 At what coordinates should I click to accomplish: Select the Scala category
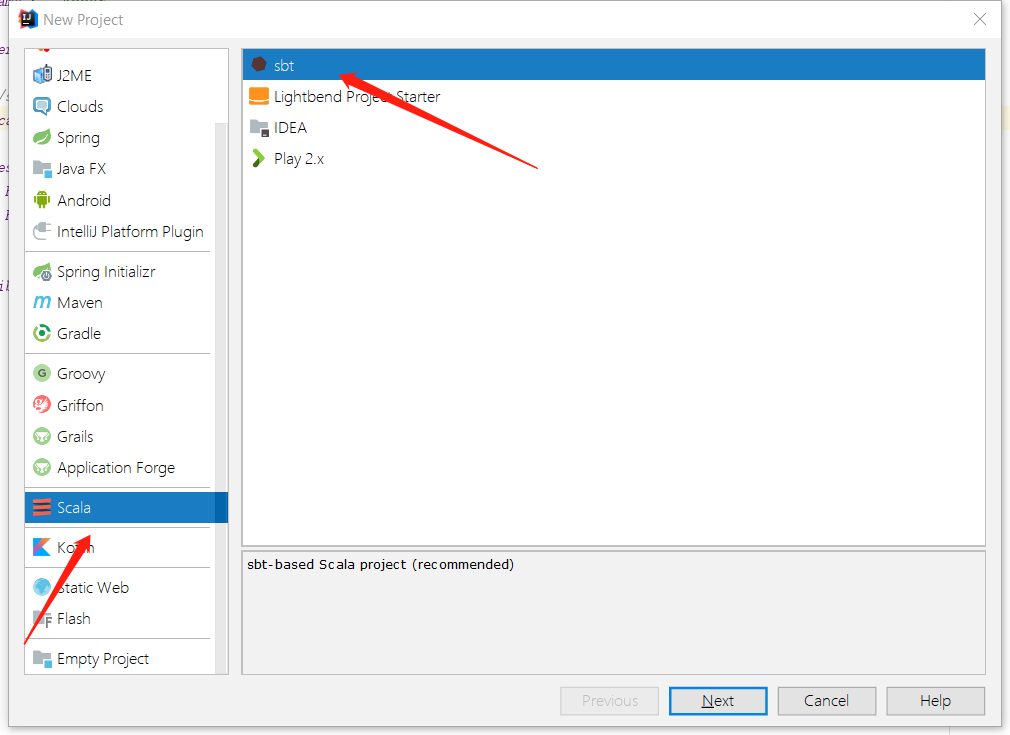(x=126, y=507)
